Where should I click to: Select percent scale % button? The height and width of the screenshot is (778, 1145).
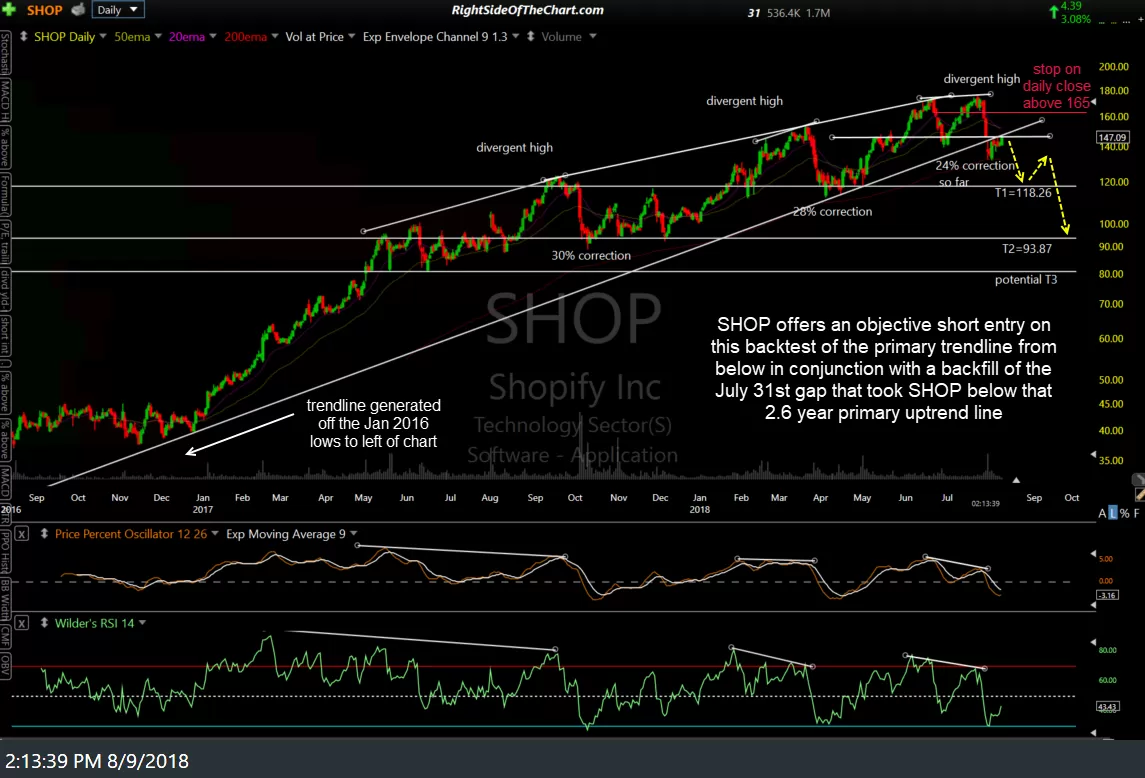pos(1125,513)
